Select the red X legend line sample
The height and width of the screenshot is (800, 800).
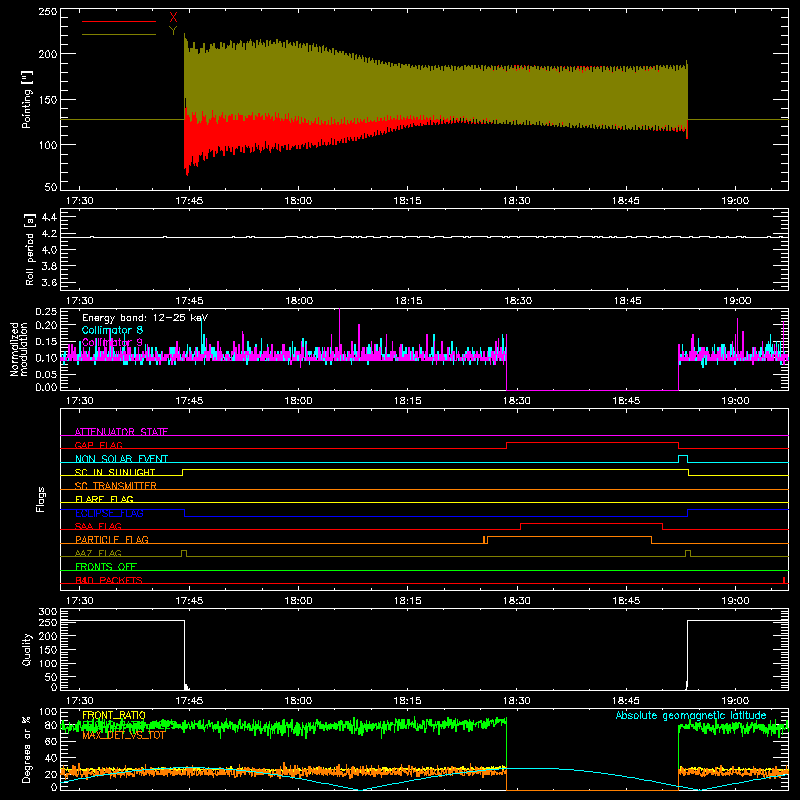119,21
